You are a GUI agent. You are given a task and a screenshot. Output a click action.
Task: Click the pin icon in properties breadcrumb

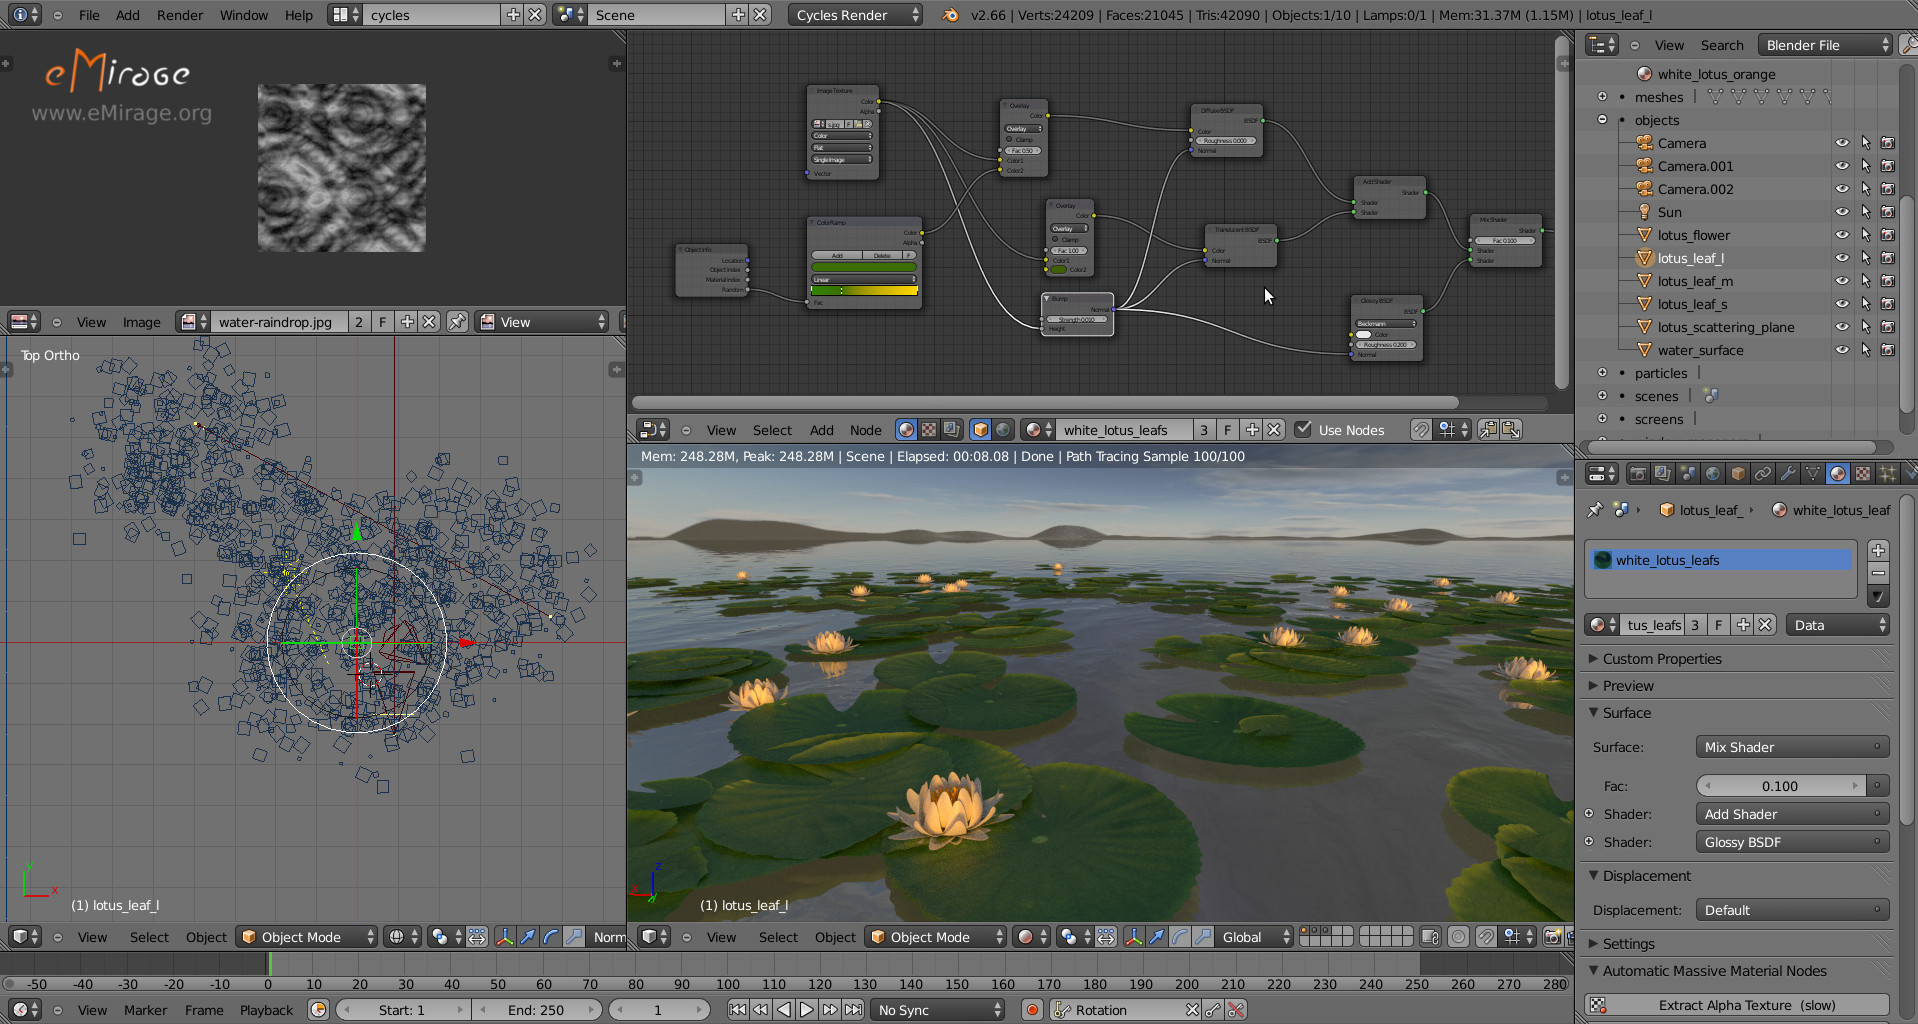(x=1595, y=510)
